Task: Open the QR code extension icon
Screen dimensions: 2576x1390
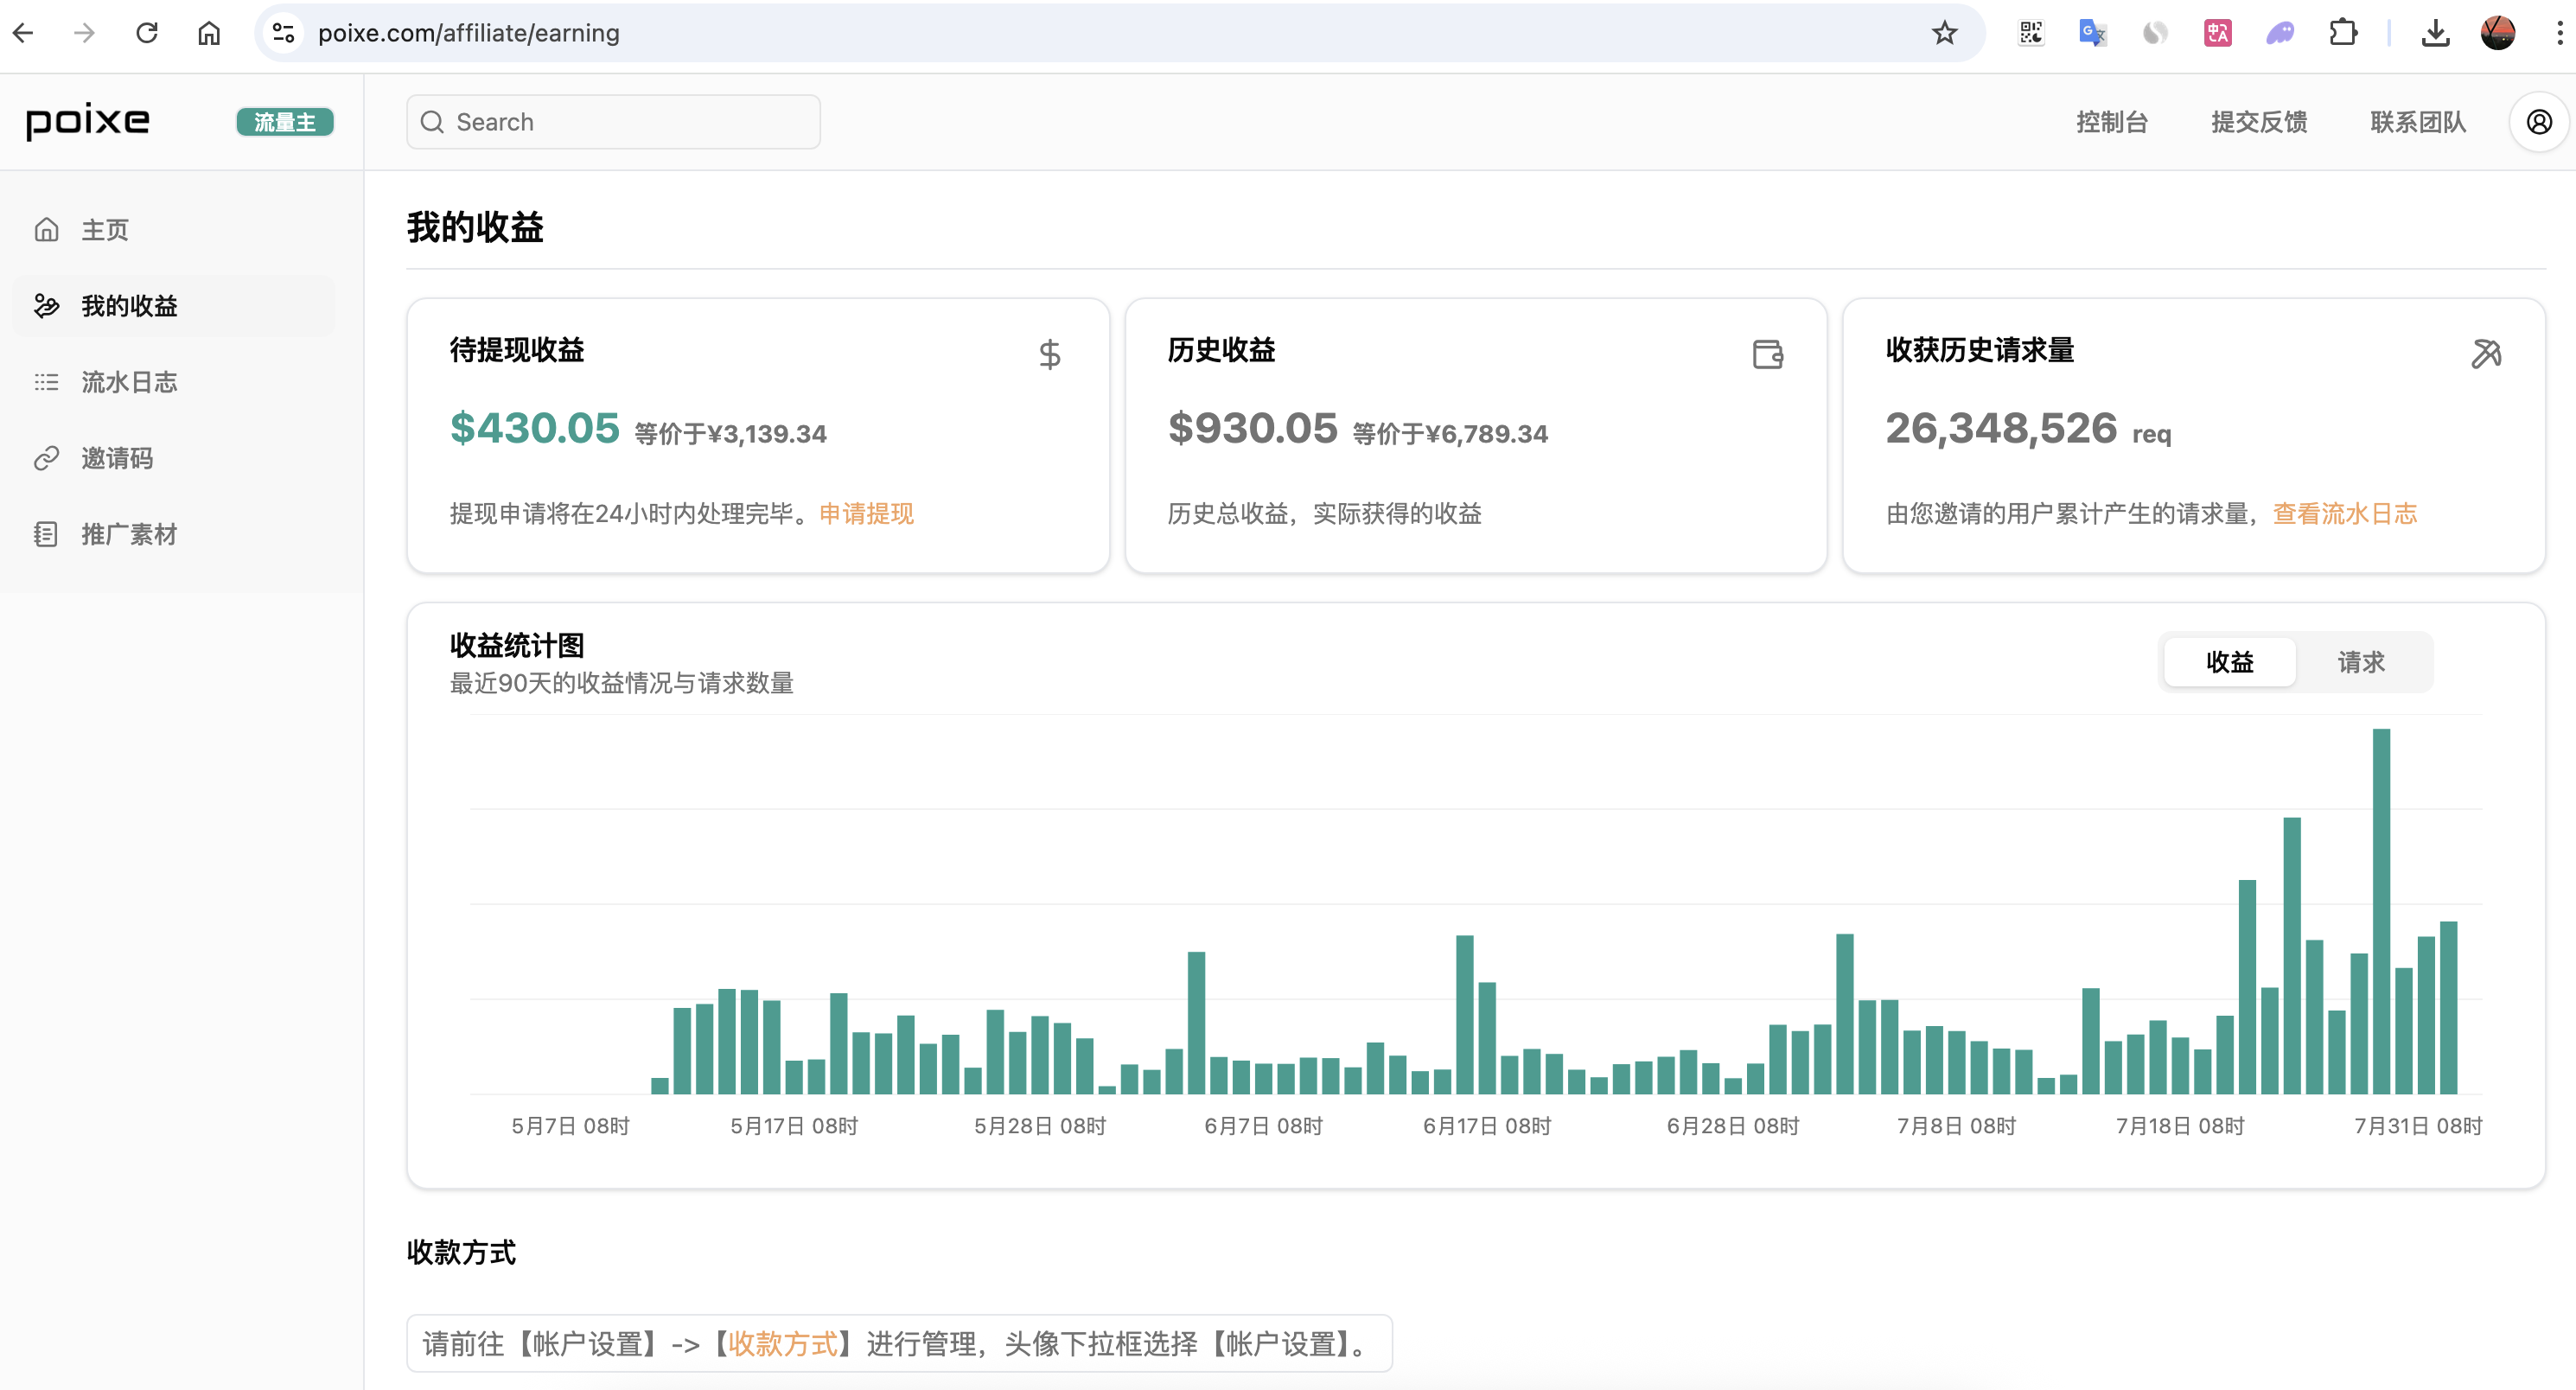Action: 2030,33
